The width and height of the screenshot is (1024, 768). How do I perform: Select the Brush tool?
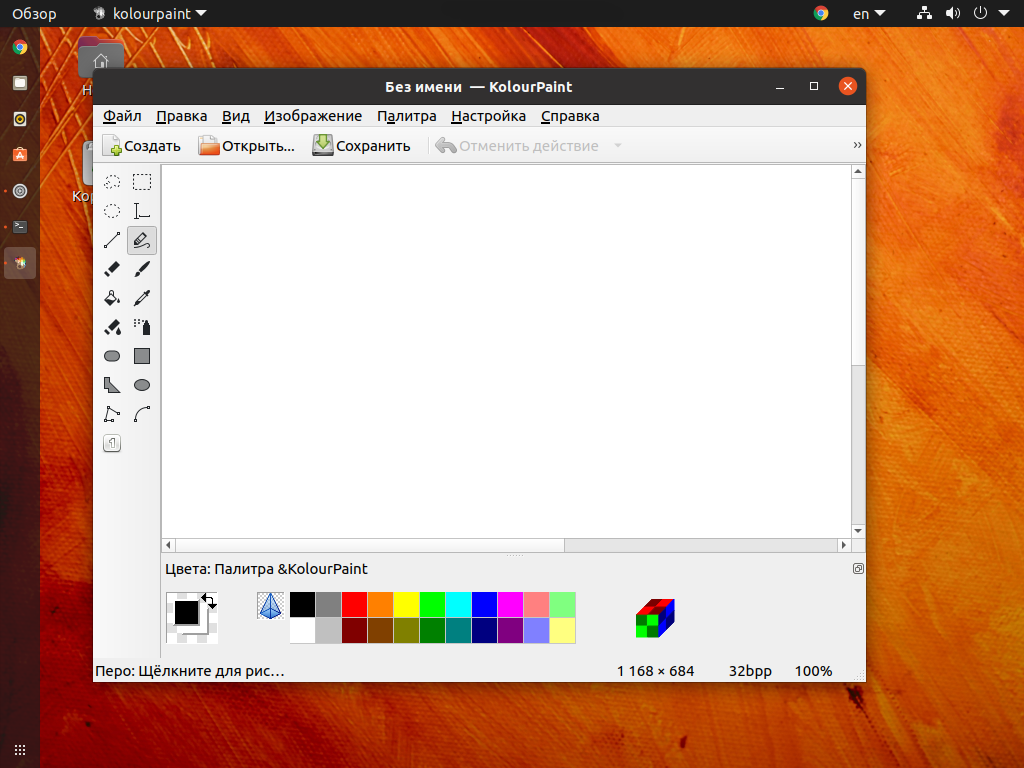[x=142, y=269]
